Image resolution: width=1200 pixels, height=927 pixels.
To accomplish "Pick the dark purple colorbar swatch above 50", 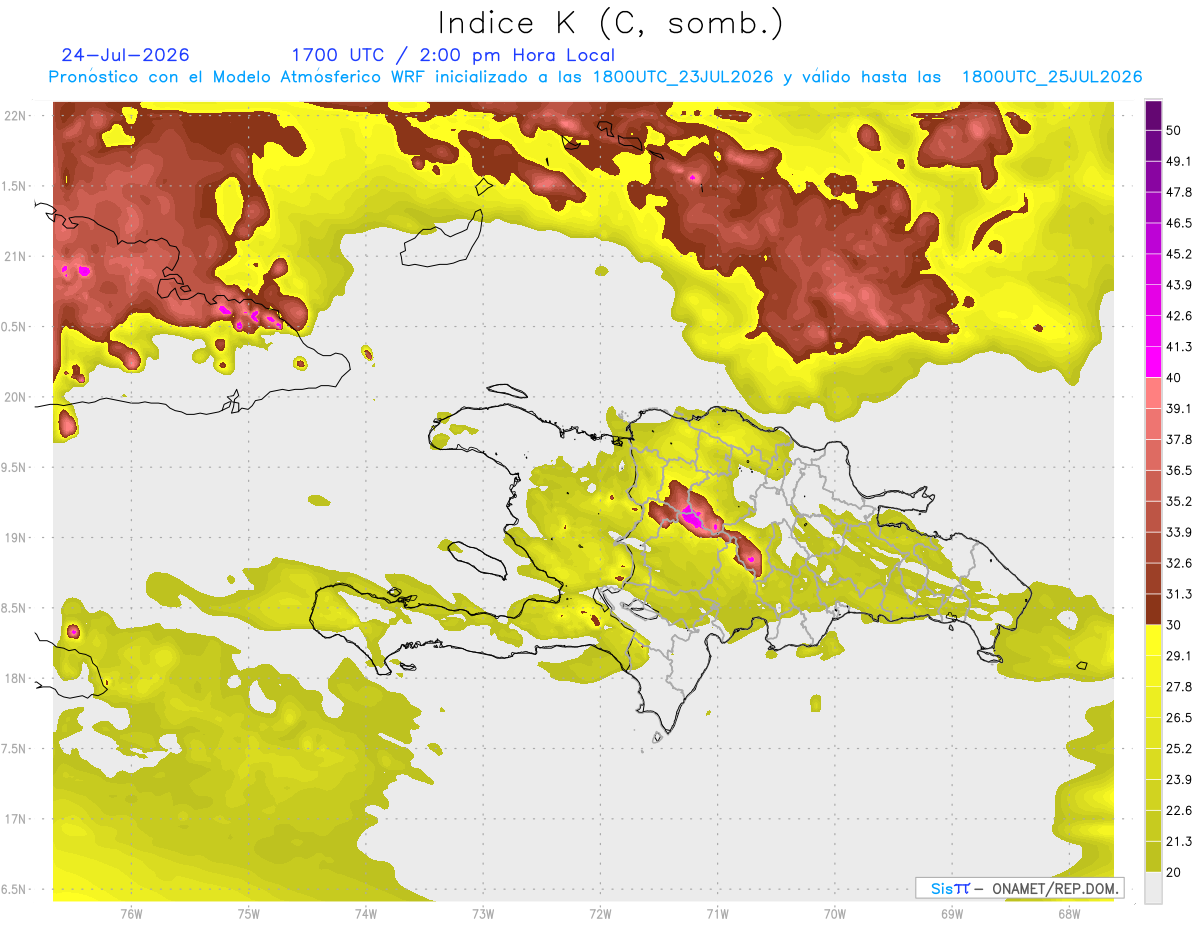I will (1154, 115).
